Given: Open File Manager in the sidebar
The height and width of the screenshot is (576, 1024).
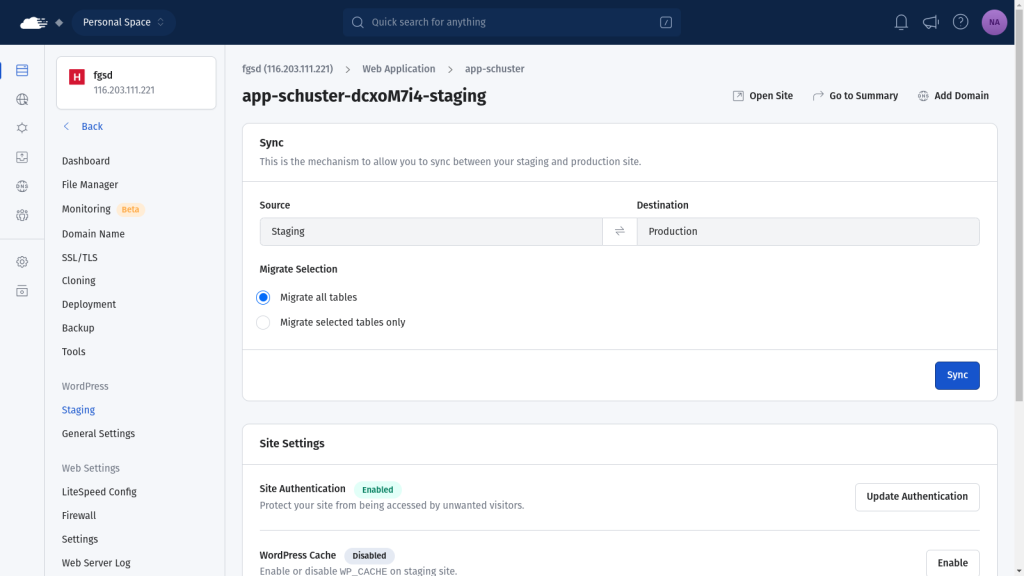Looking at the screenshot, I should (x=90, y=185).
